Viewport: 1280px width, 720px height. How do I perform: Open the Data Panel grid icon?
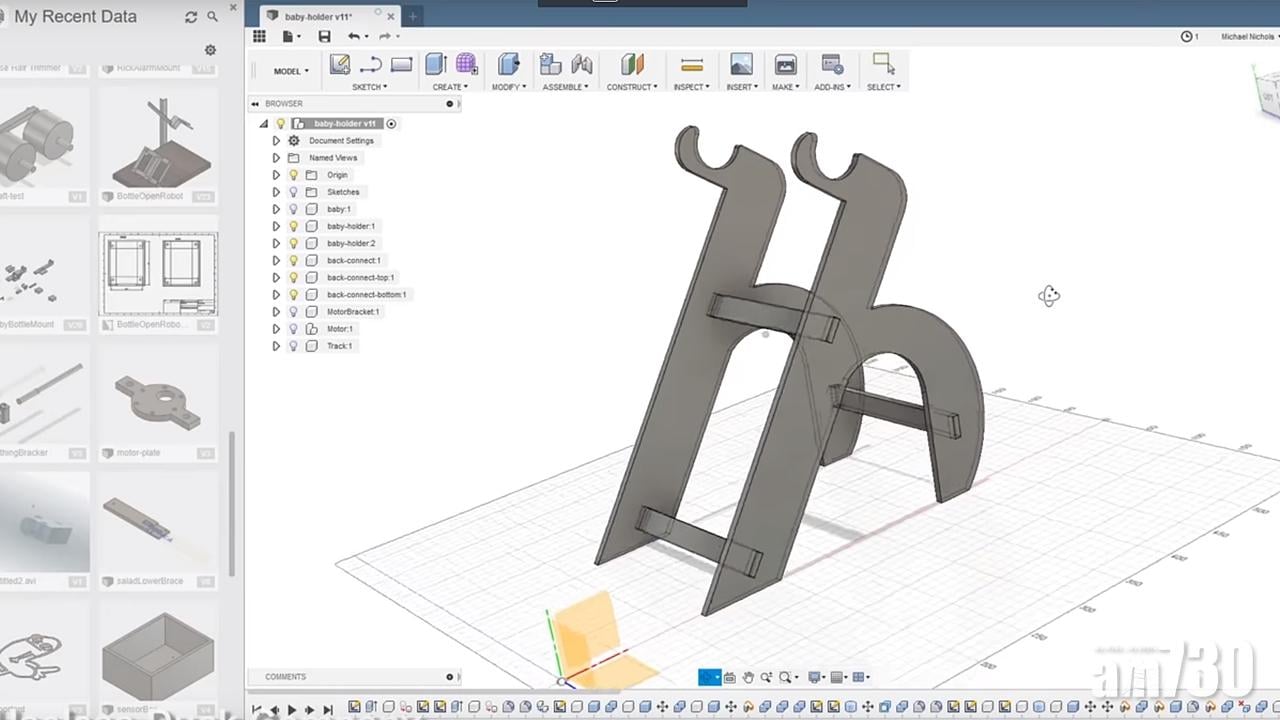tap(259, 37)
